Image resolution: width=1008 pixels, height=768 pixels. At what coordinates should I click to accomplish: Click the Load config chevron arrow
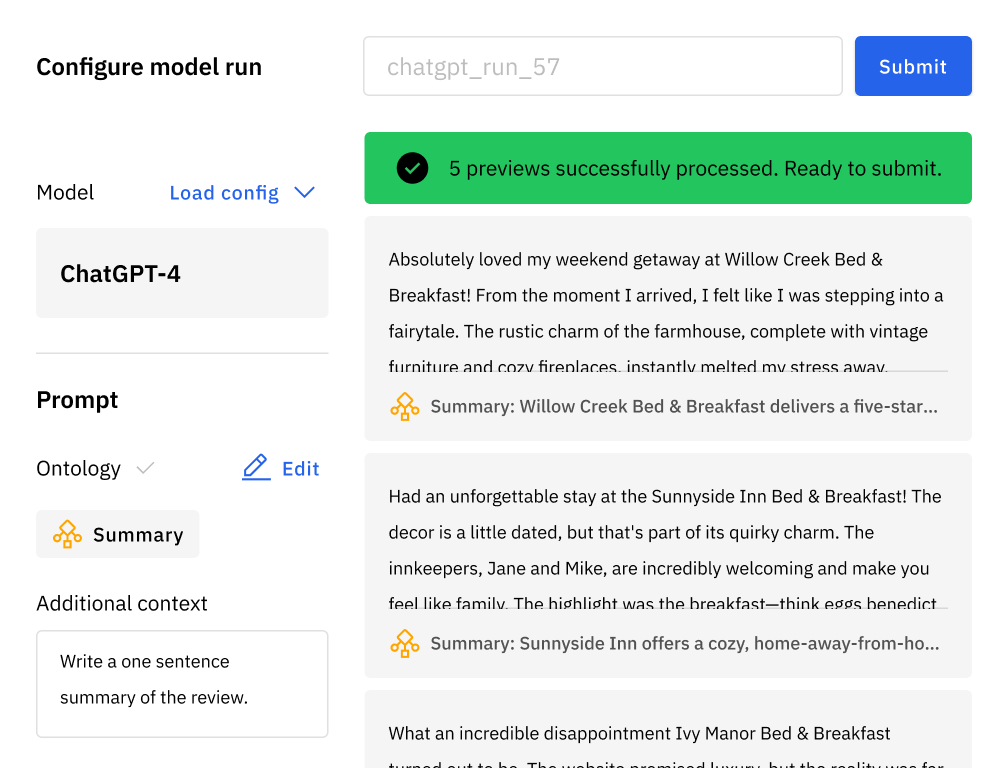304,192
